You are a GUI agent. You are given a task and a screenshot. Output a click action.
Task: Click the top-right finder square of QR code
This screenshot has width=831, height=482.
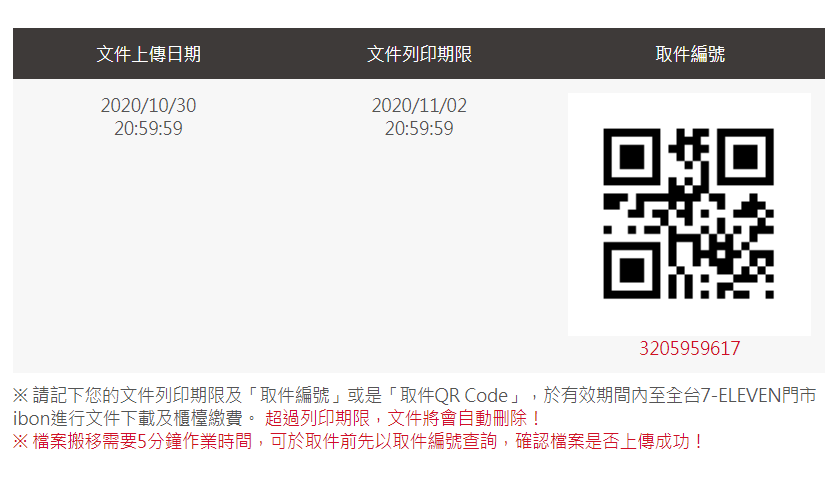(745, 156)
